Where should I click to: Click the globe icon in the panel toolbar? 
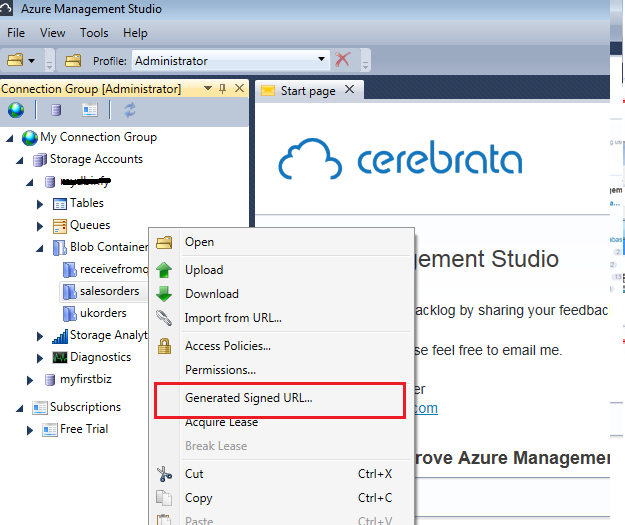click(x=16, y=110)
